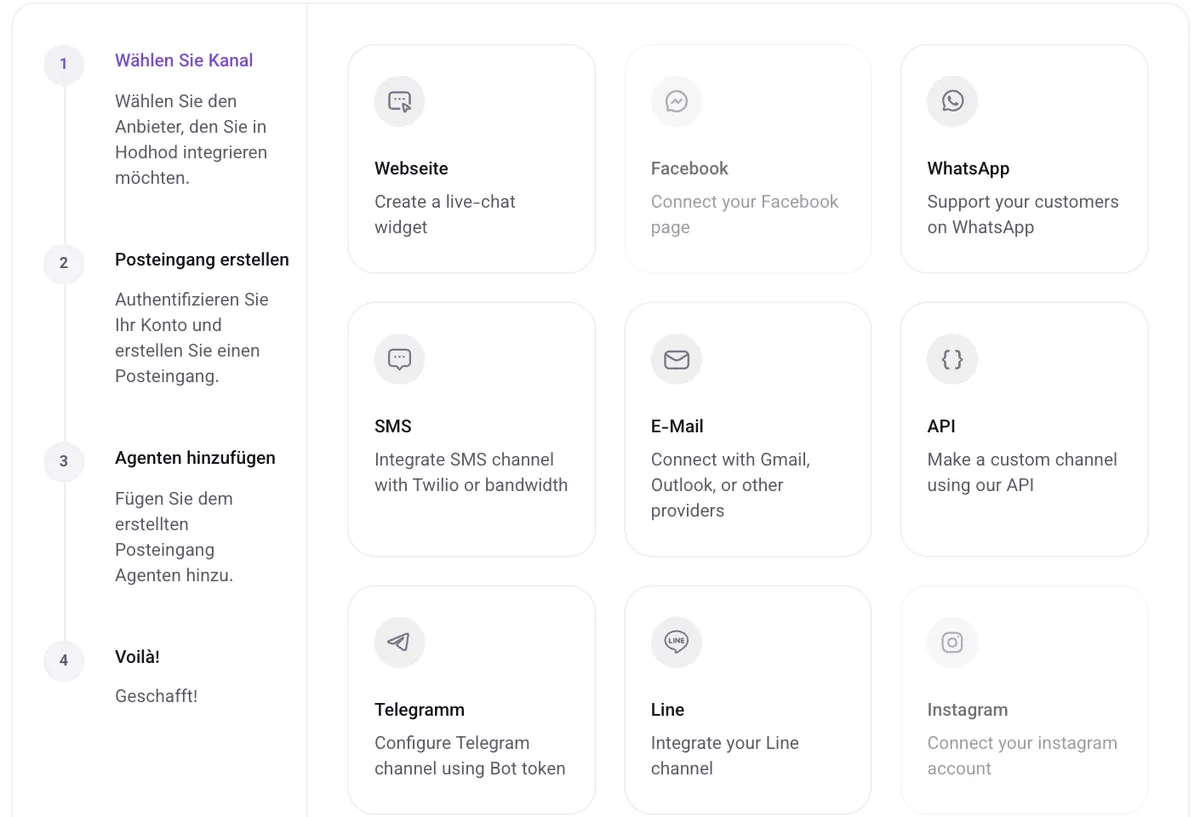Go to step 2 circle
Viewport: 1200px width, 817px height.
click(x=64, y=263)
